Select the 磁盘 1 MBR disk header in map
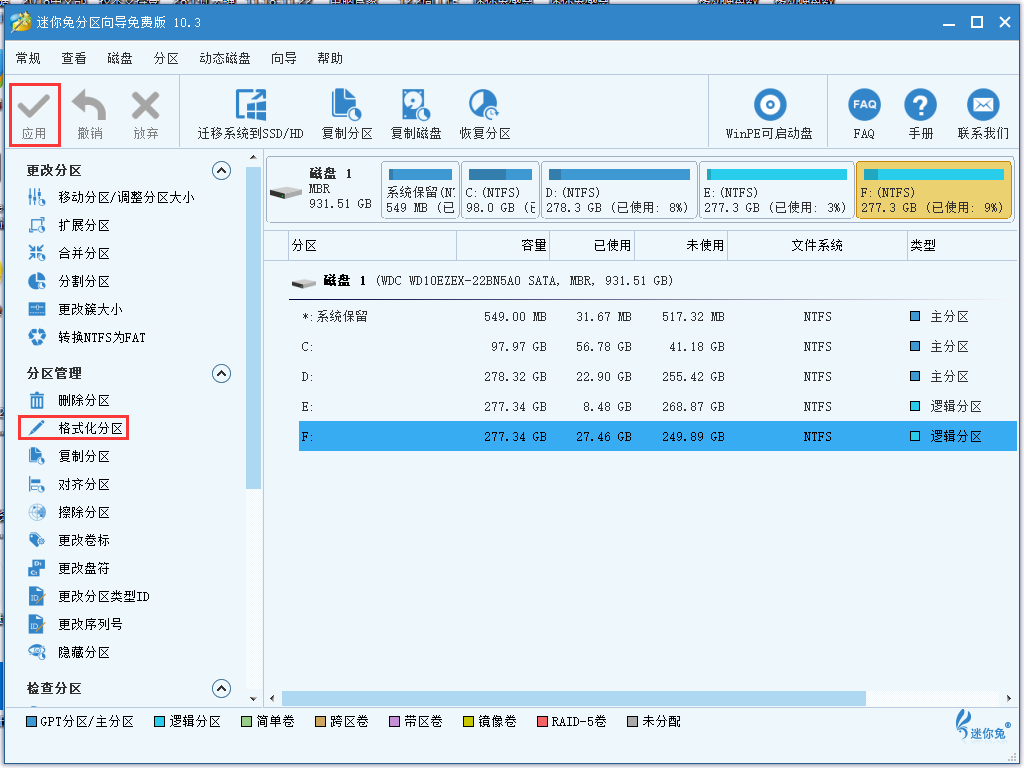This screenshot has height=768, width=1024. (x=323, y=190)
